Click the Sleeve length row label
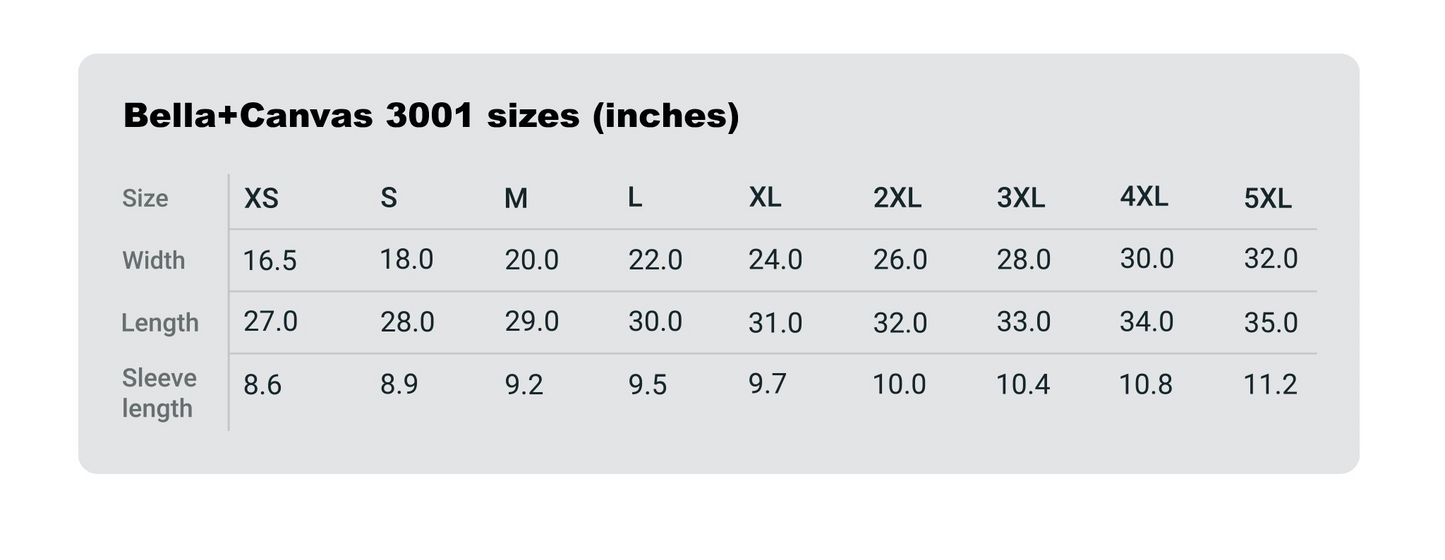This screenshot has height=560, width=1445. [160, 393]
